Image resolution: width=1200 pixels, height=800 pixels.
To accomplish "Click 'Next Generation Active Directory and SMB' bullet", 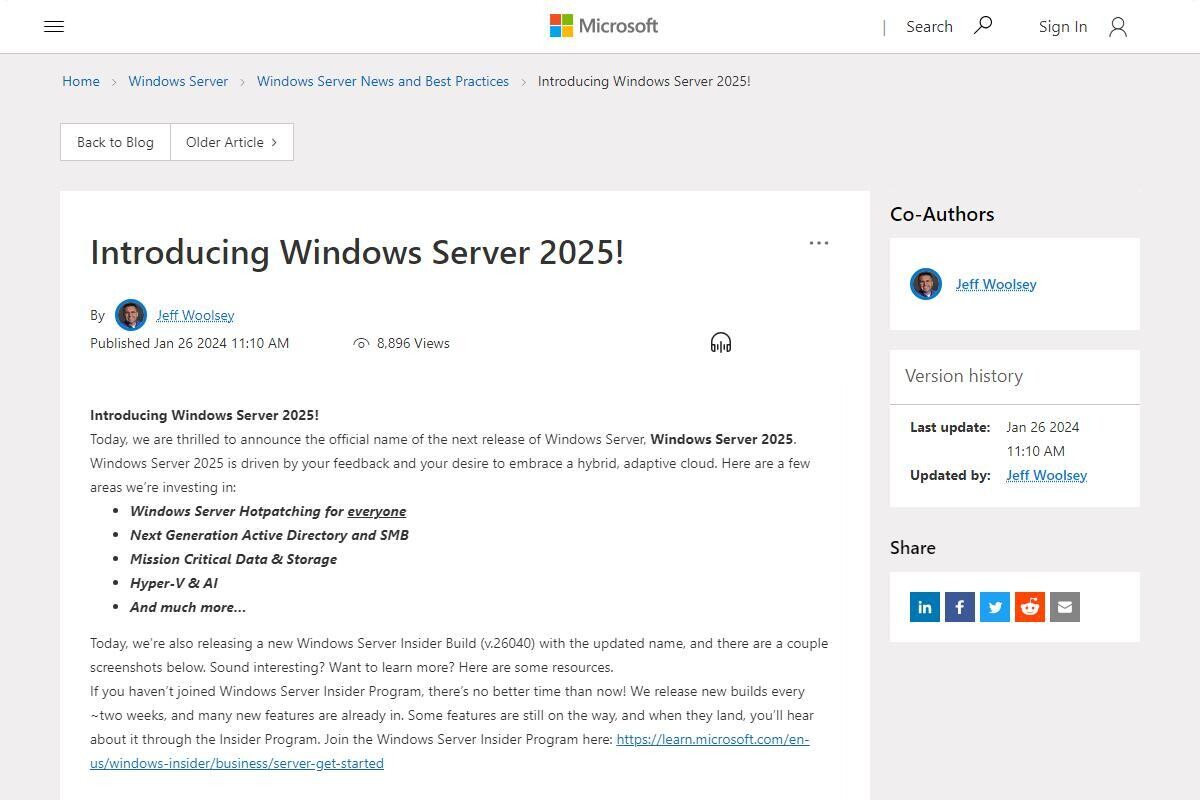I will (269, 535).
